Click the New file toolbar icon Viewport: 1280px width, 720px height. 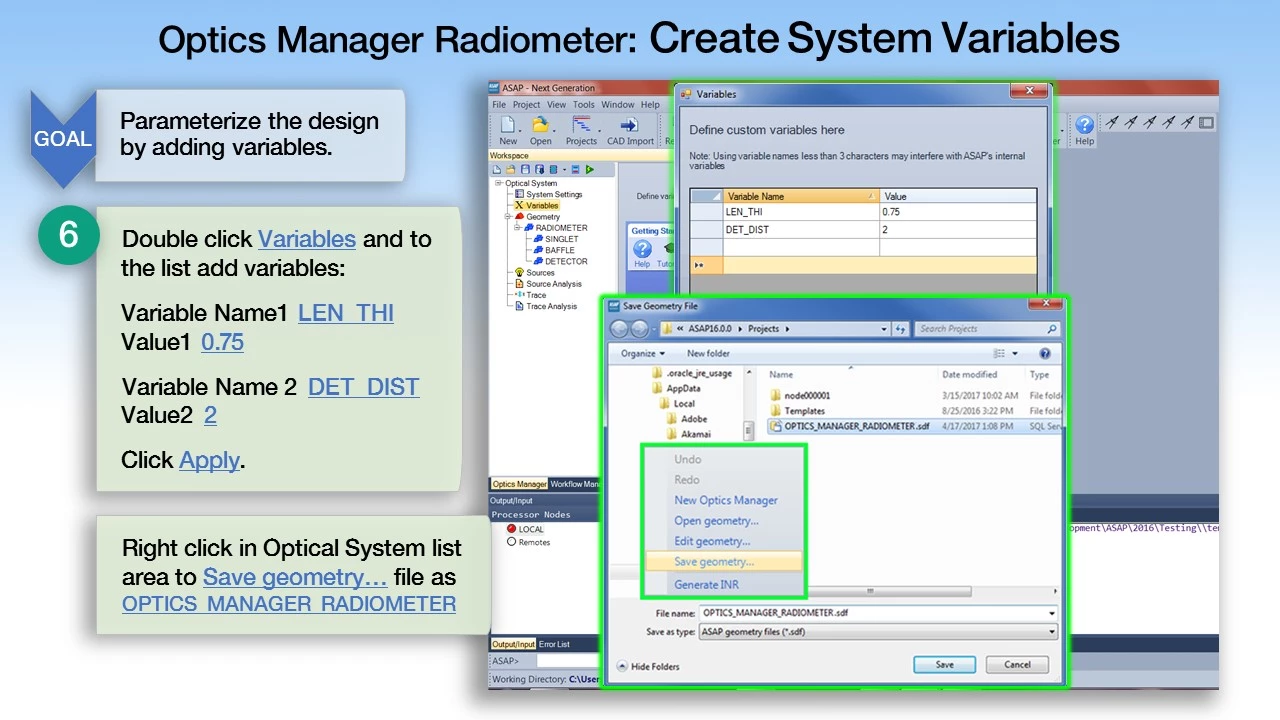[x=507, y=126]
